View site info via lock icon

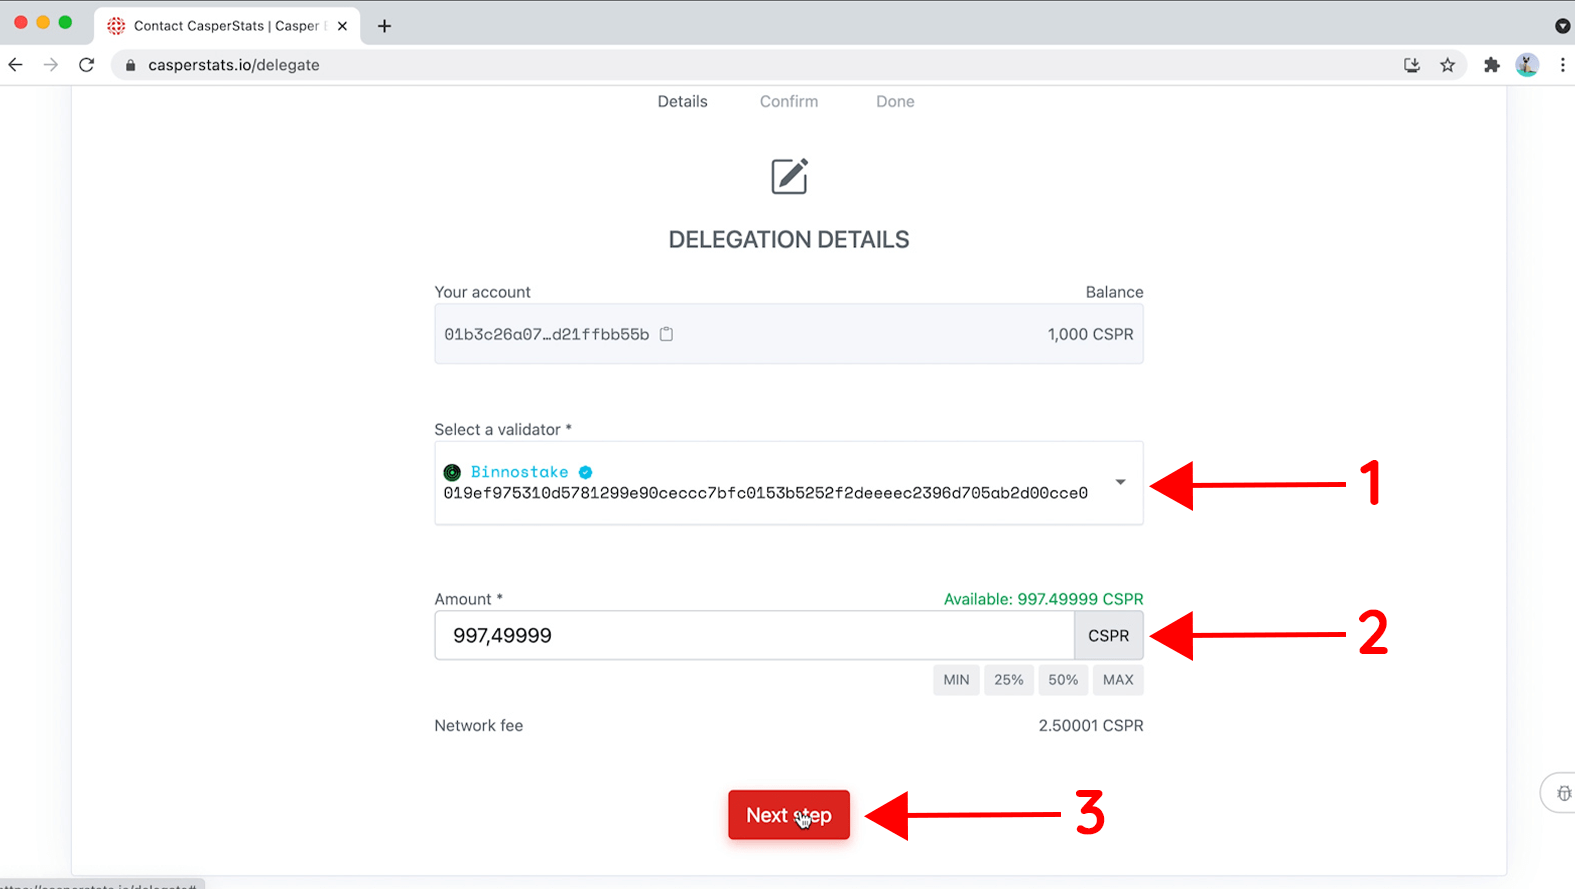coord(130,65)
